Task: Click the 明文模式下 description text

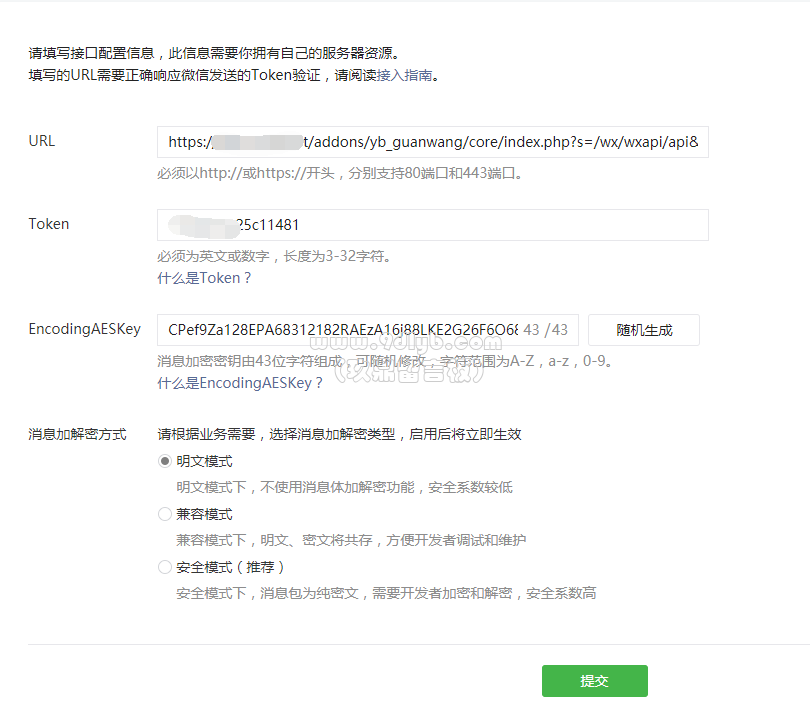Action: point(344,487)
